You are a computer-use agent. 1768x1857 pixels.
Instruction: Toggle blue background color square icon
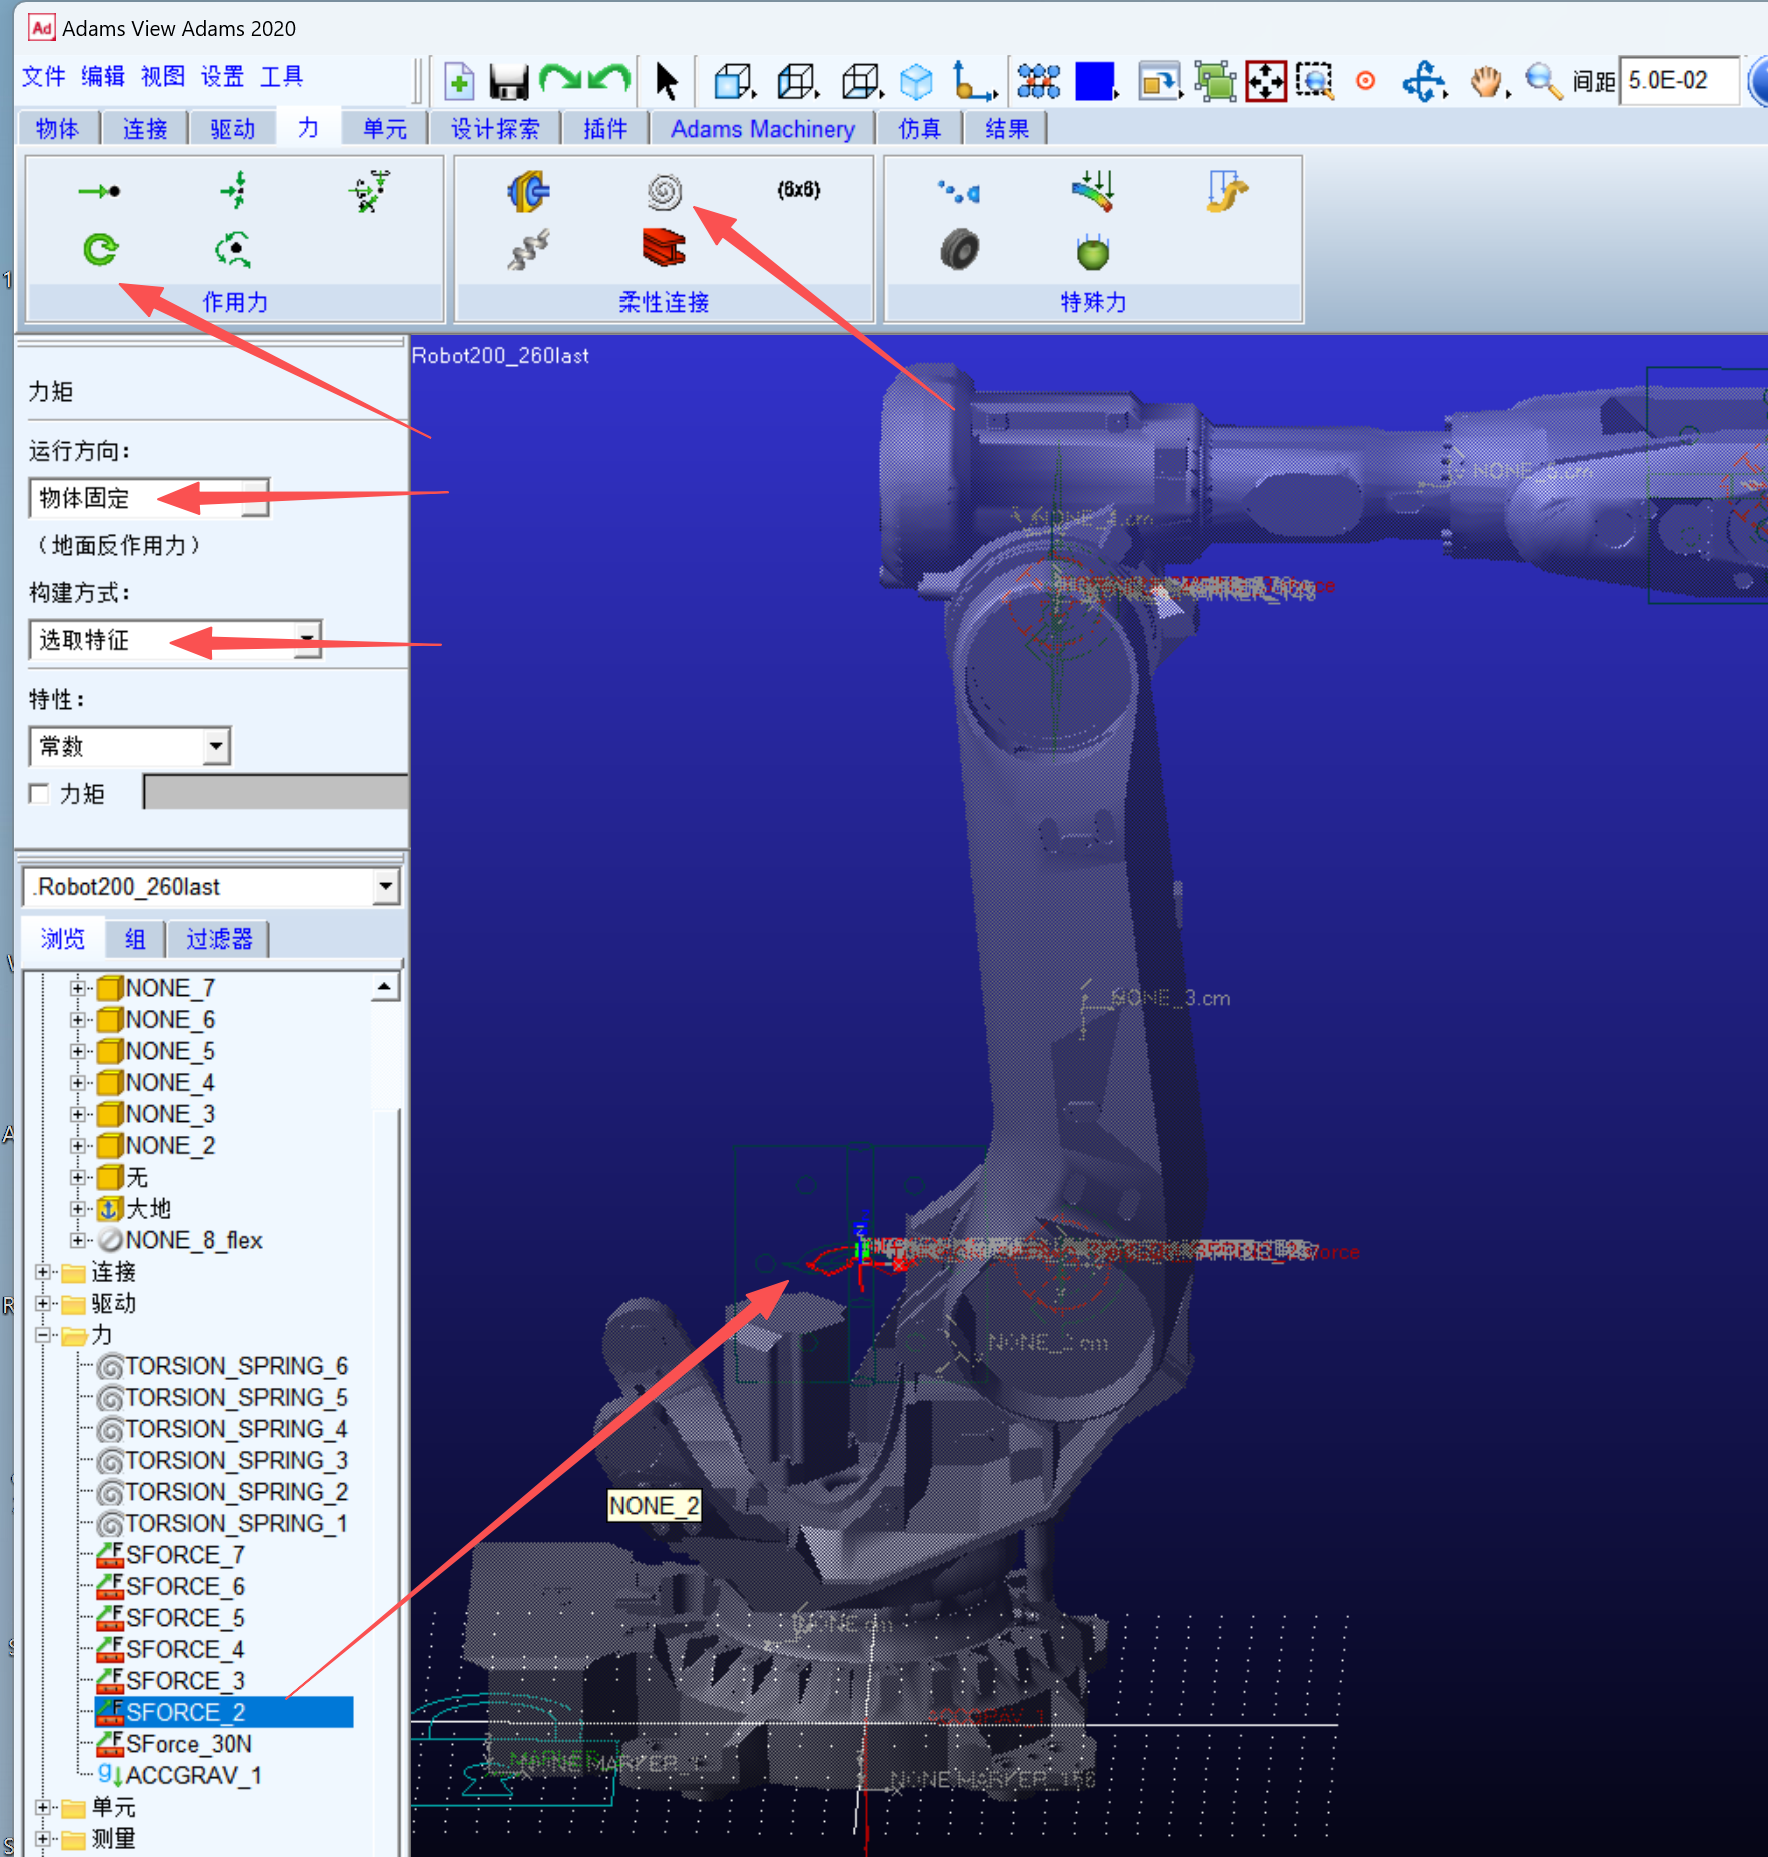pyautogui.click(x=1094, y=81)
